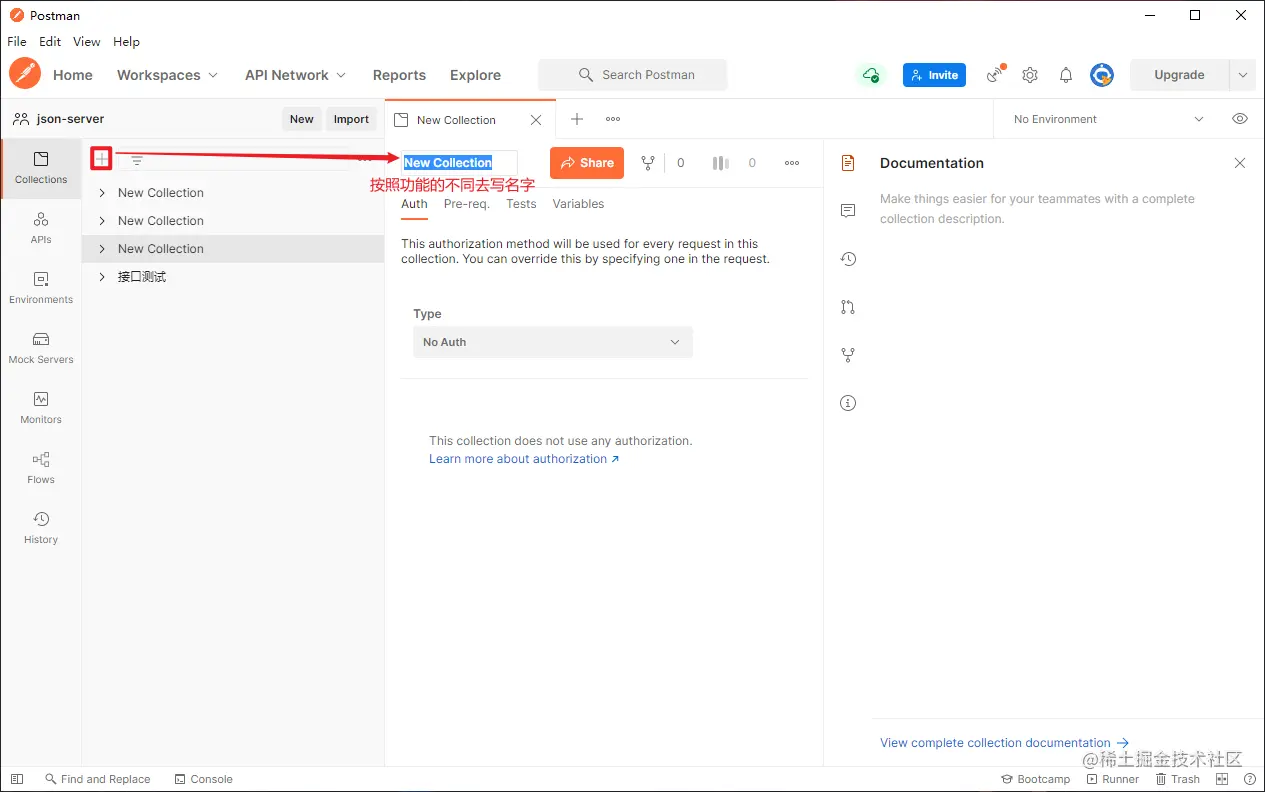Image resolution: width=1265 pixels, height=792 pixels.
Task: Click the sync status cloud icon
Action: pos(871,75)
